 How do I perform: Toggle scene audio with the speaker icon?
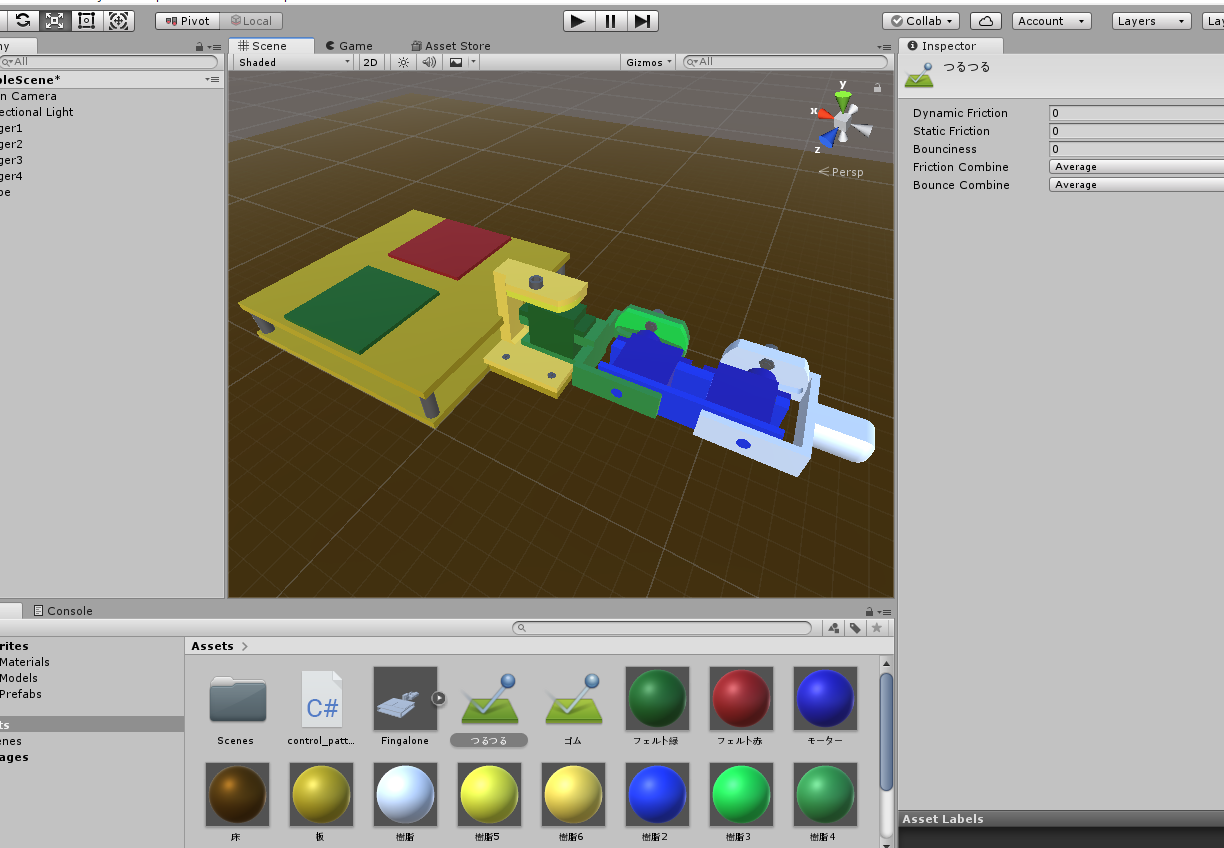(x=428, y=61)
